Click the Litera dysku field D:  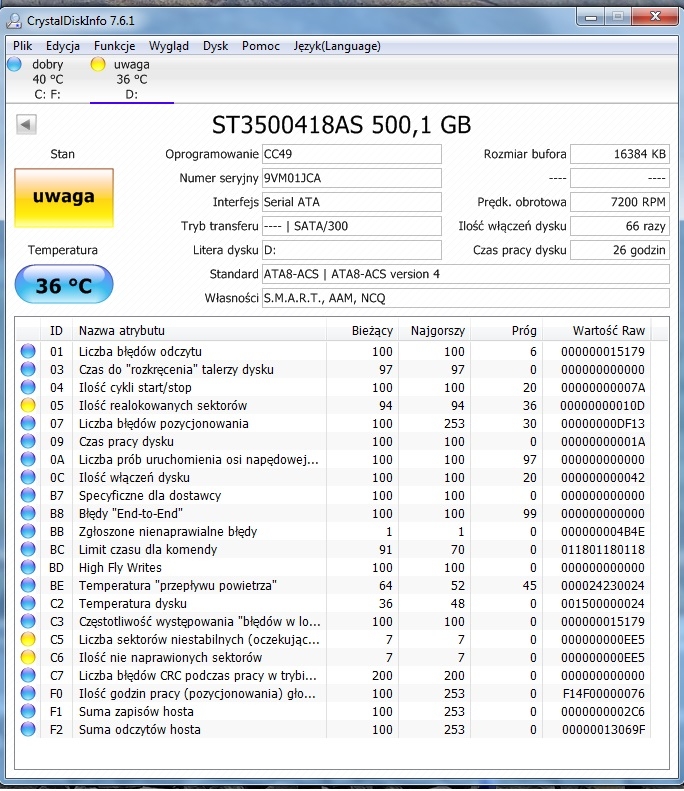[x=352, y=250]
